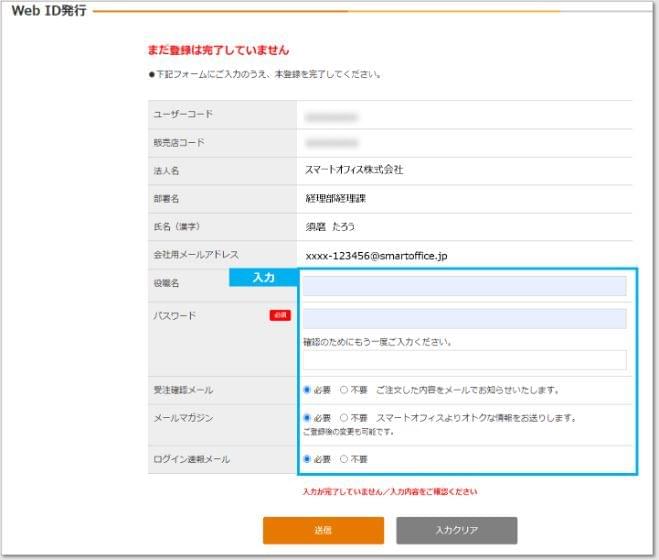Click the Web ID発行 heading
Viewport: 659px width, 560px height.
[x=48, y=11]
